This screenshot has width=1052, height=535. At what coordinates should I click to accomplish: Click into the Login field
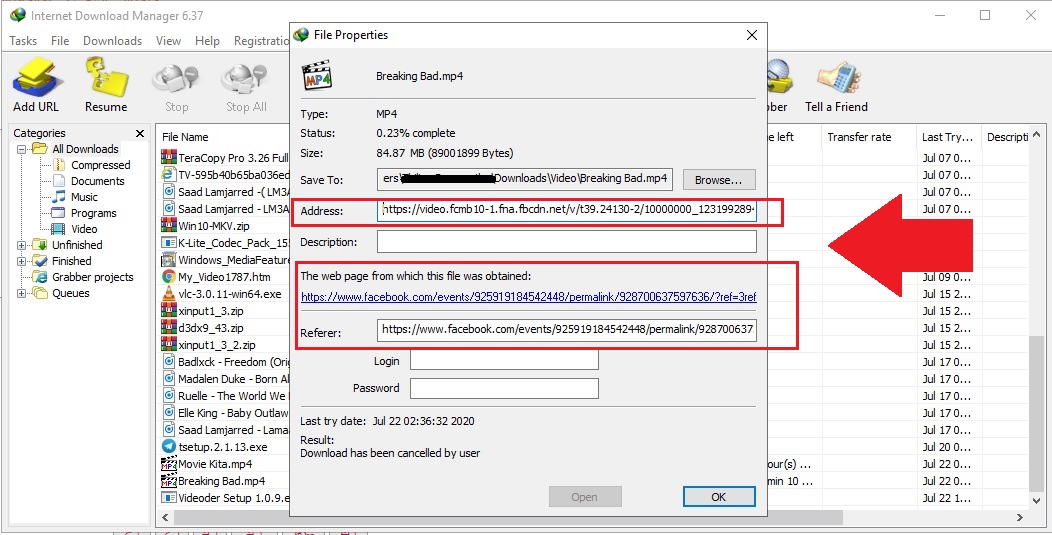pyautogui.click(x=505, y=360)
